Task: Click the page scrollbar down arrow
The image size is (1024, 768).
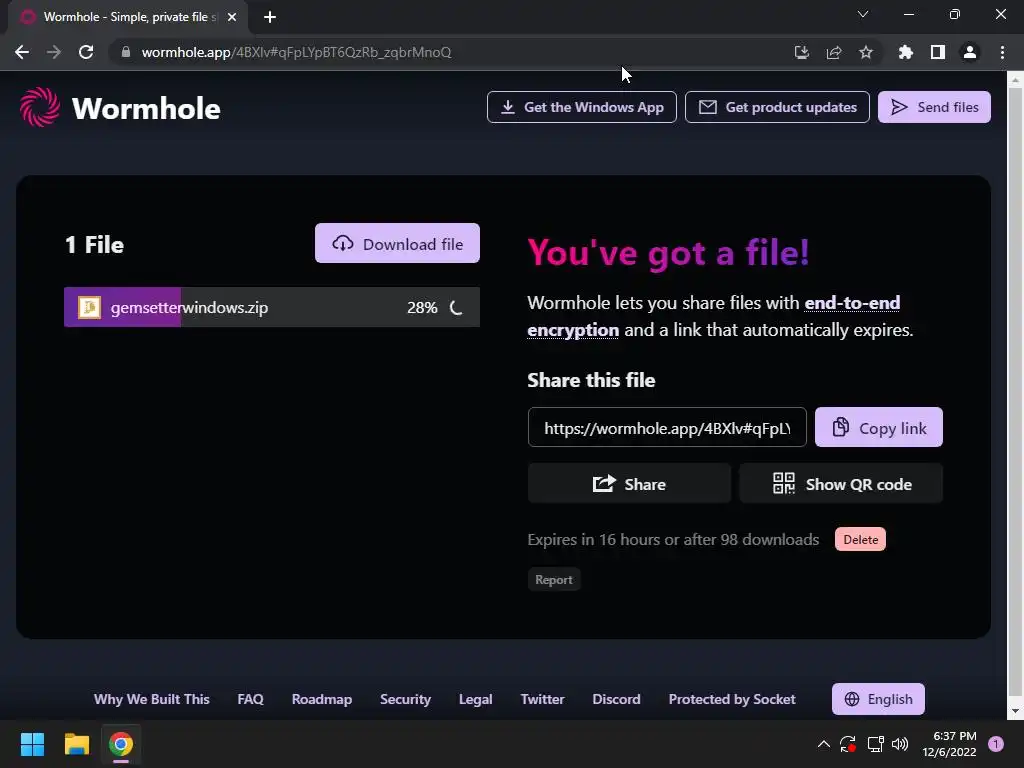Action: 1014,711
